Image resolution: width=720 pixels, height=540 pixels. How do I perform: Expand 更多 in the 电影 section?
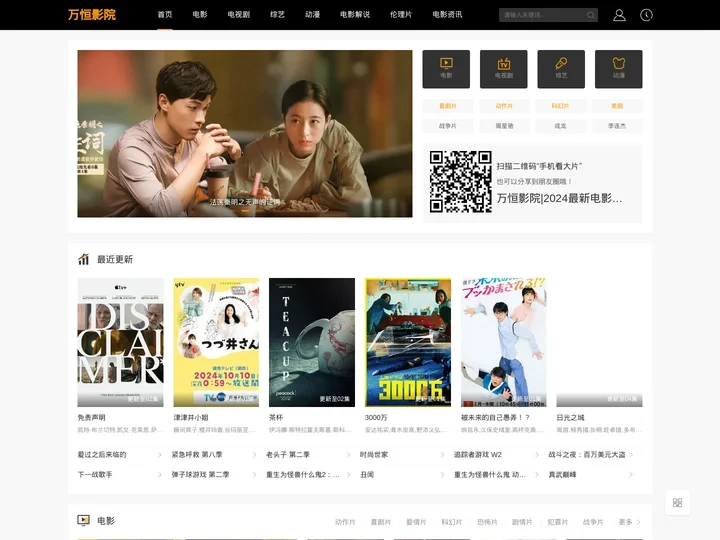pyautogui.click(x=629, y=522)
